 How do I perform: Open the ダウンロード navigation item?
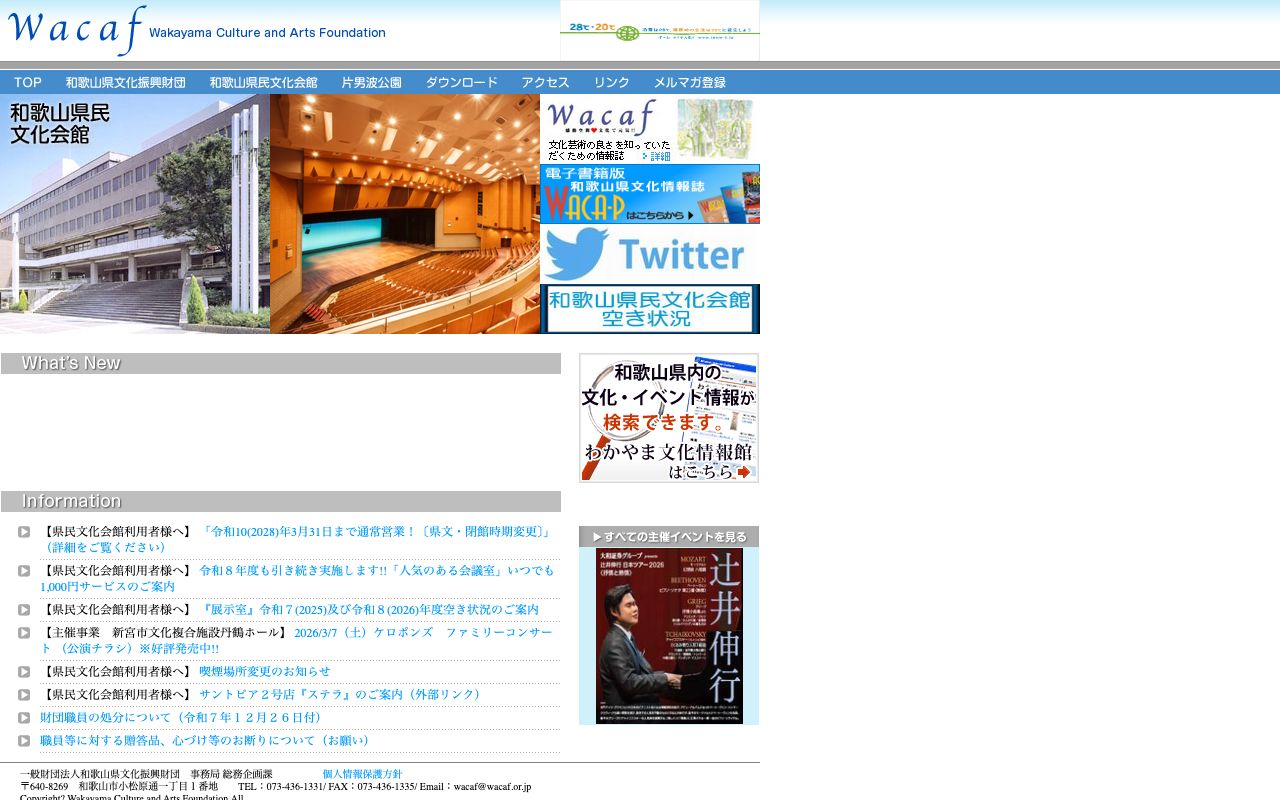click(461, 82)
